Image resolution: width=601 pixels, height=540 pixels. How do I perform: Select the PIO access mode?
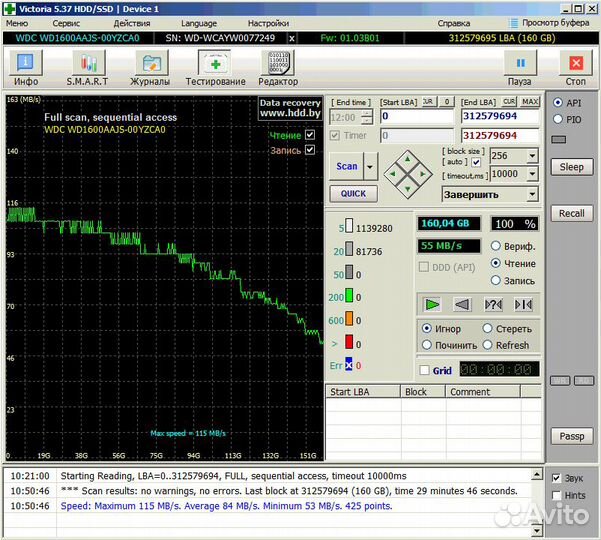click(558, 119)
